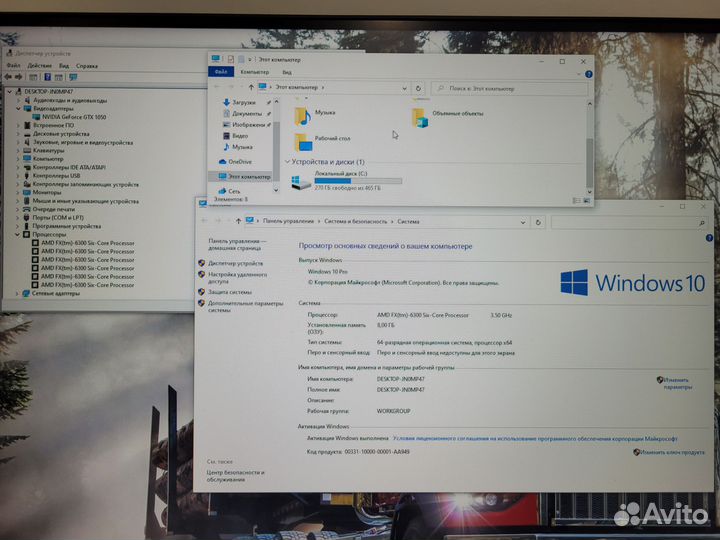Click Изменить параметры link
720x540 pixels.
677,383
